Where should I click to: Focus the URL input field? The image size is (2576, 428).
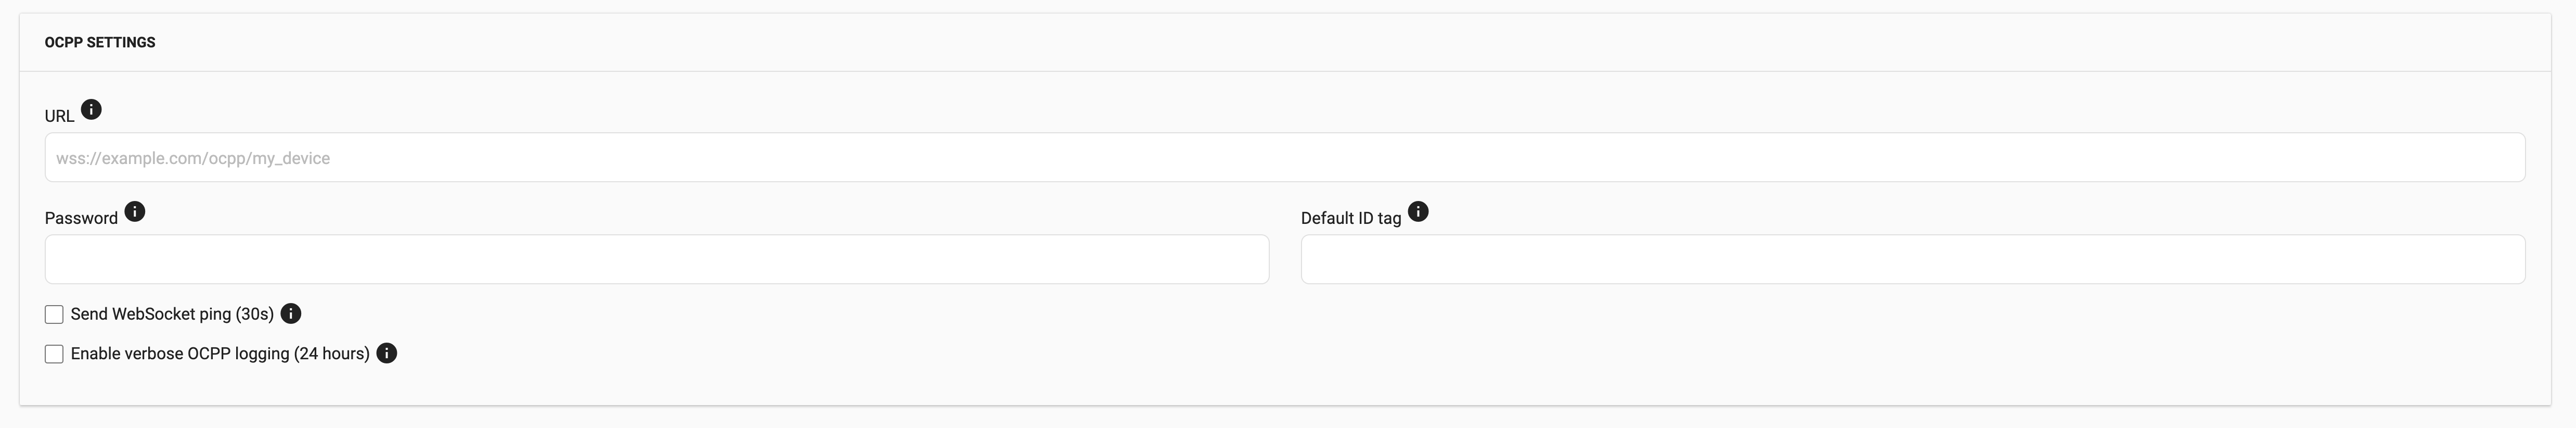pyautogui.click(x=1285, y=157)
